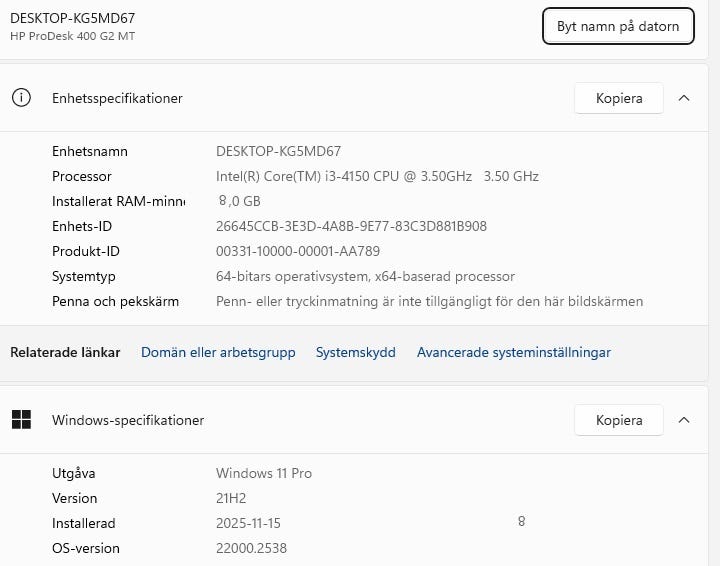
Task: Collapse the Enhetsspecifikationer section chevron
Action: coord(684,98)
